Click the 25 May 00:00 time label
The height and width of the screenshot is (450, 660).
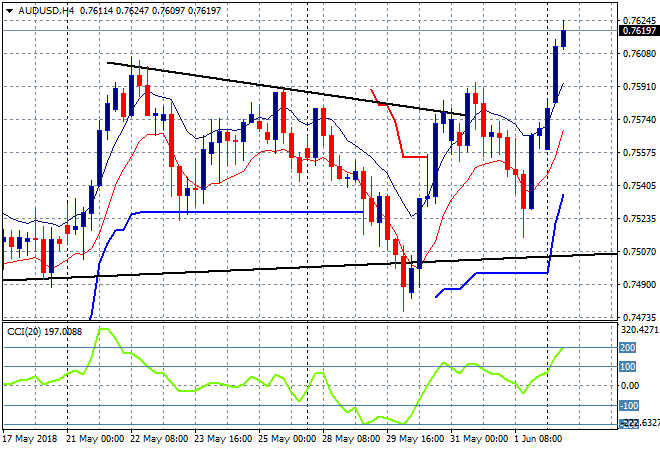[x=287, y=439]
